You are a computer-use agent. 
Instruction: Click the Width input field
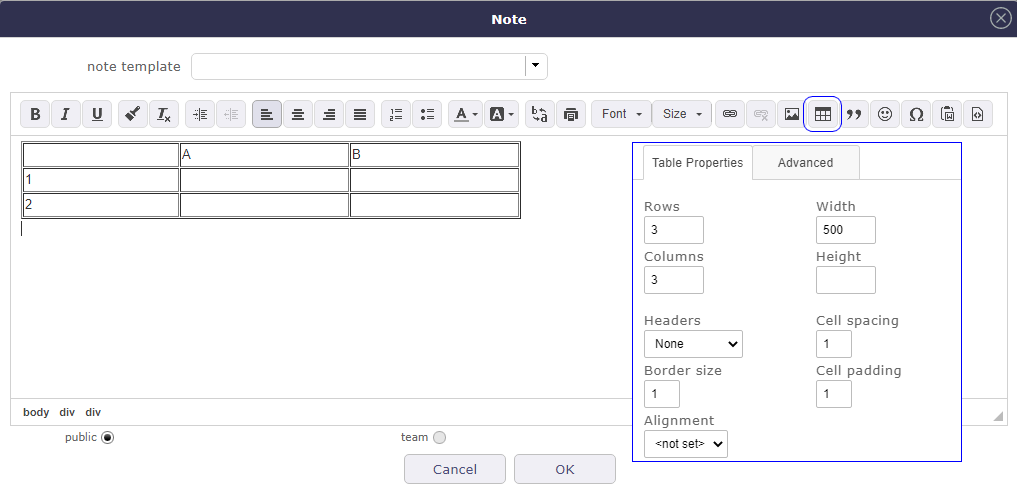pos(845,230)
